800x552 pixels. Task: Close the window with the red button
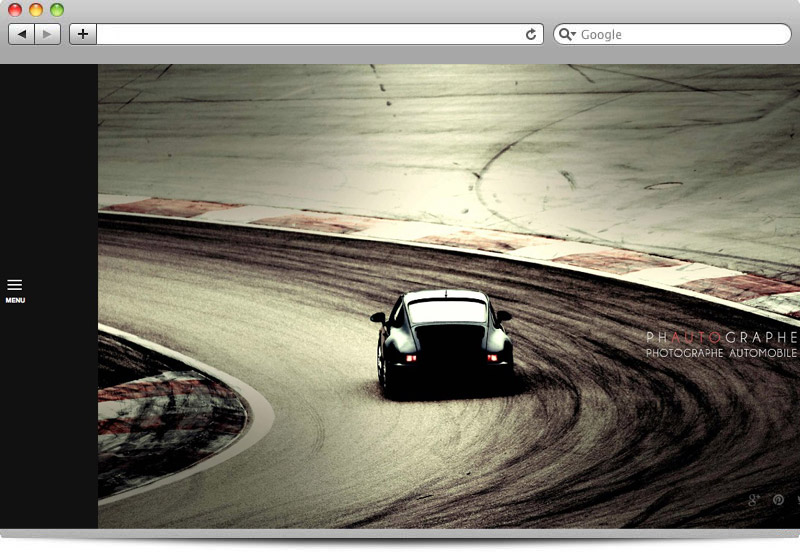tap(15, 10)
